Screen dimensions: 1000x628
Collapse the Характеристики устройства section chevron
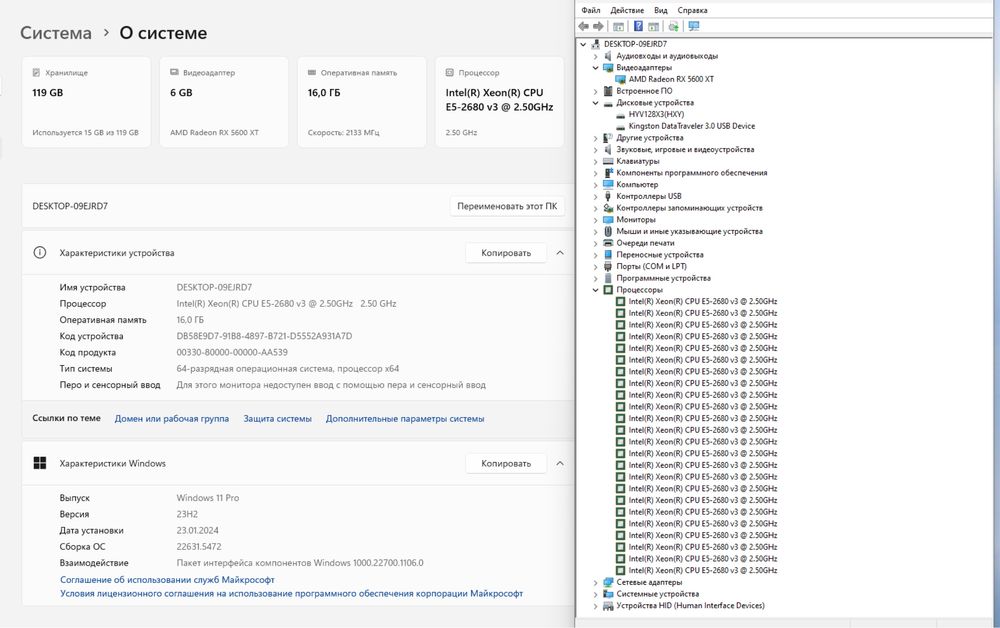pyautogui.click(x=560, y=252)
